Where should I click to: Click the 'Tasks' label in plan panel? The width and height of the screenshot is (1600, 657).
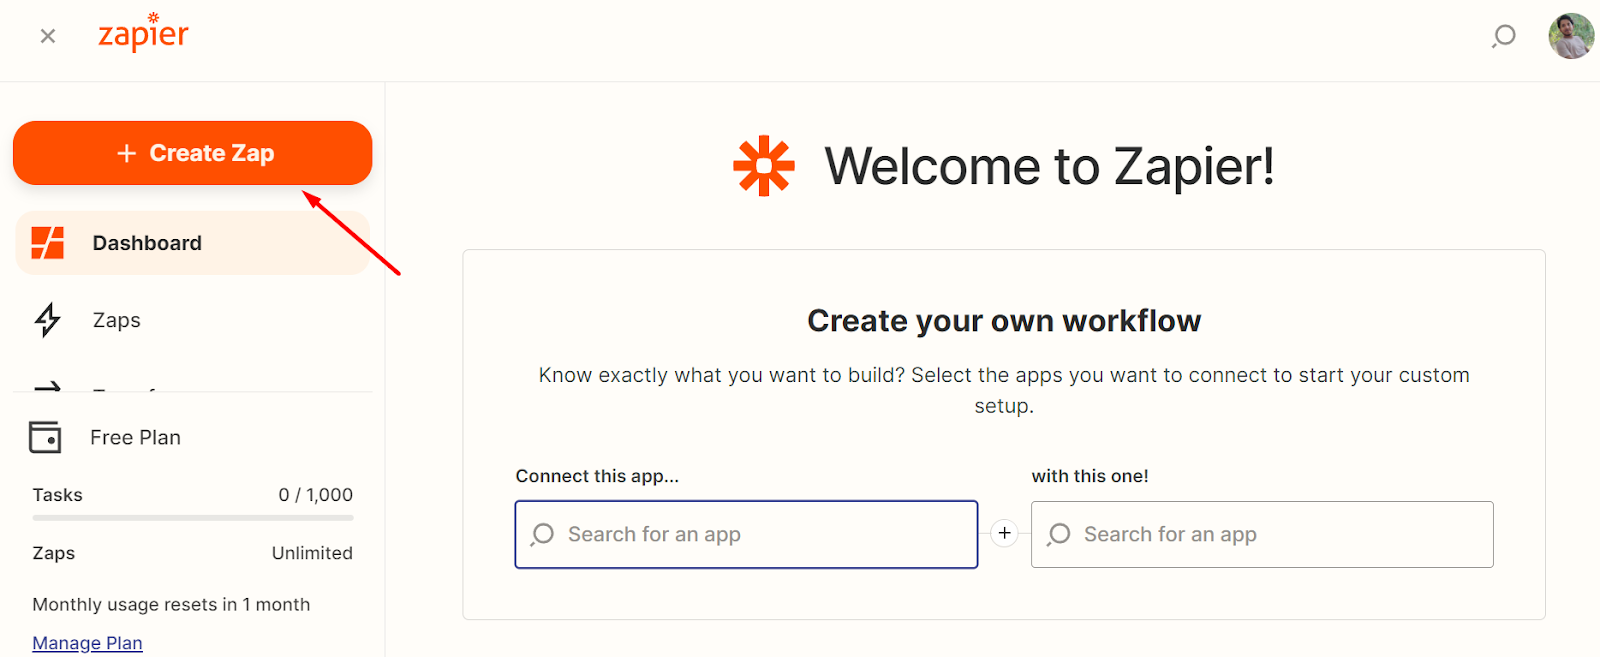click(57, 495)
